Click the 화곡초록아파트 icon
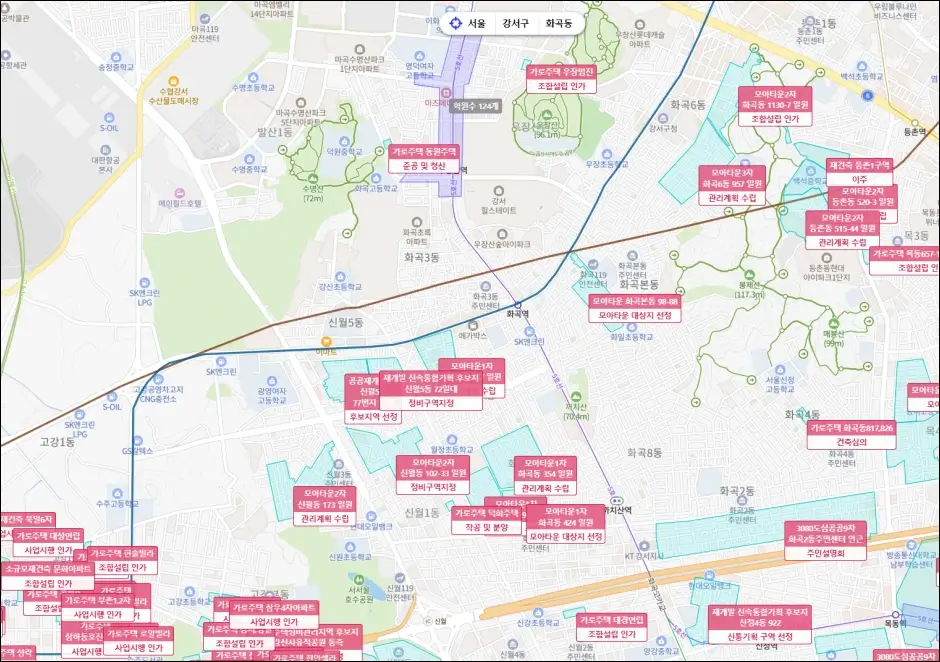This screenshot has height=662, width=940. point(416,222)
